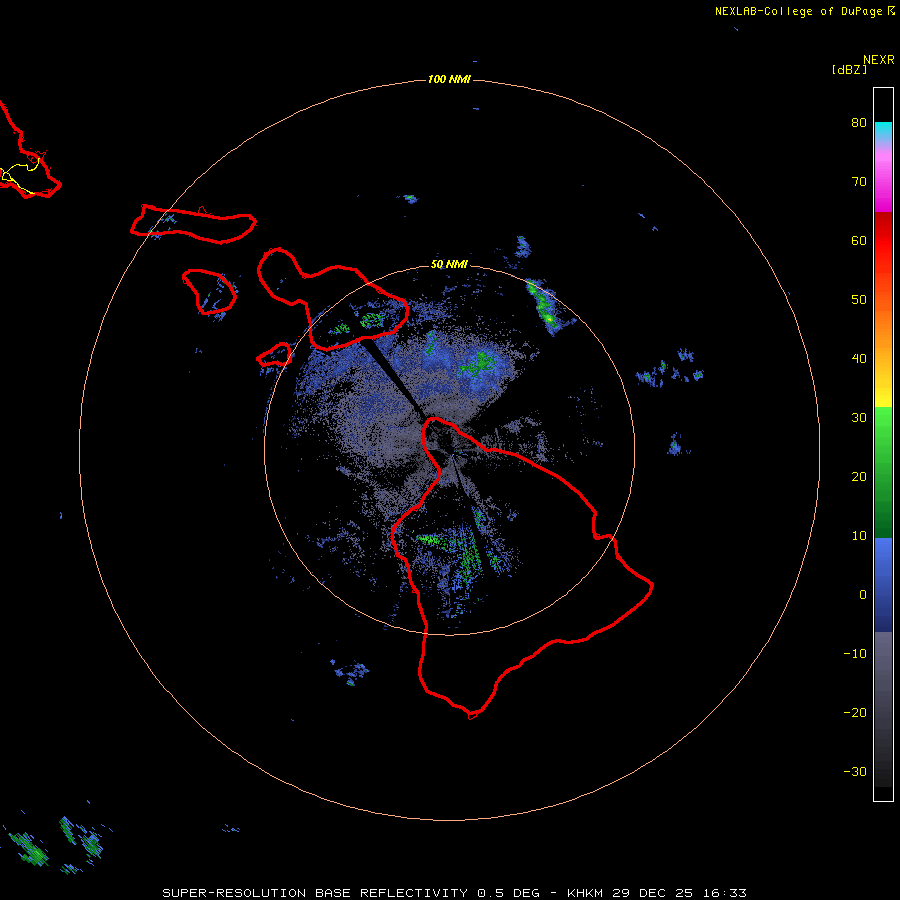Pick the yellow band of the color bar
900x900 pixels.
click(x=883, y=393)
